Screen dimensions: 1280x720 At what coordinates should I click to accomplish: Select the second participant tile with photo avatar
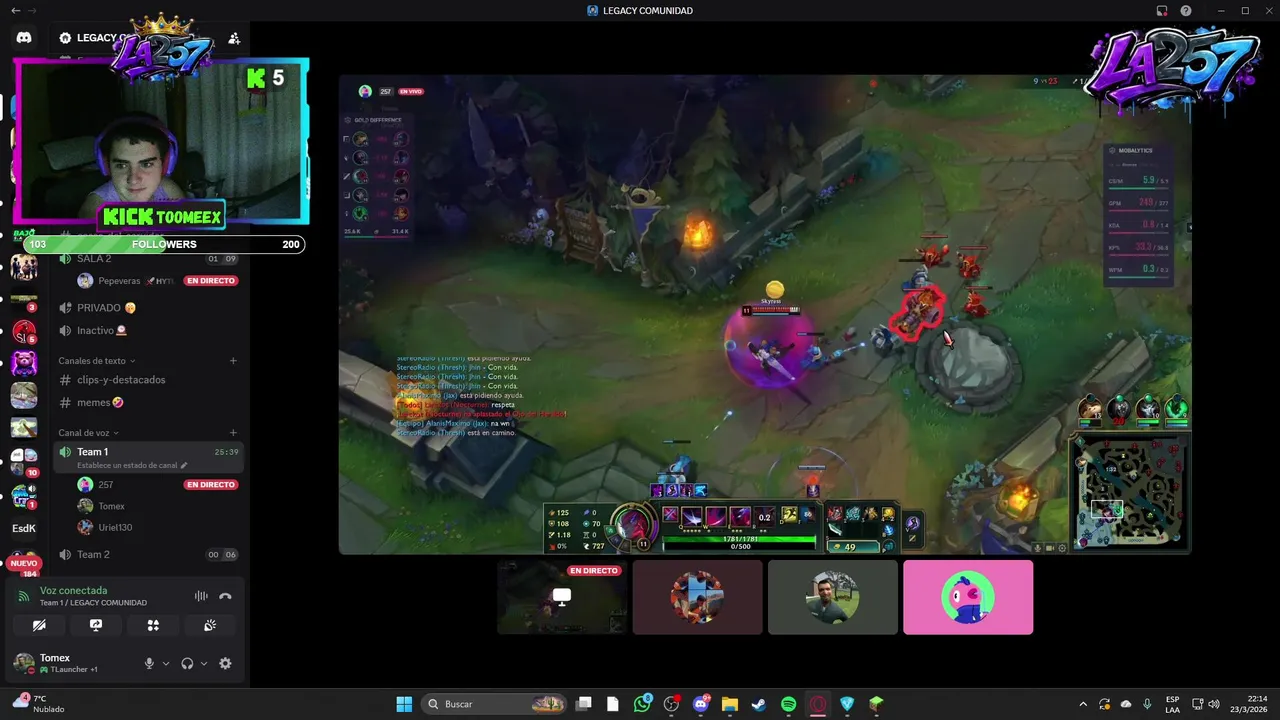697,597
